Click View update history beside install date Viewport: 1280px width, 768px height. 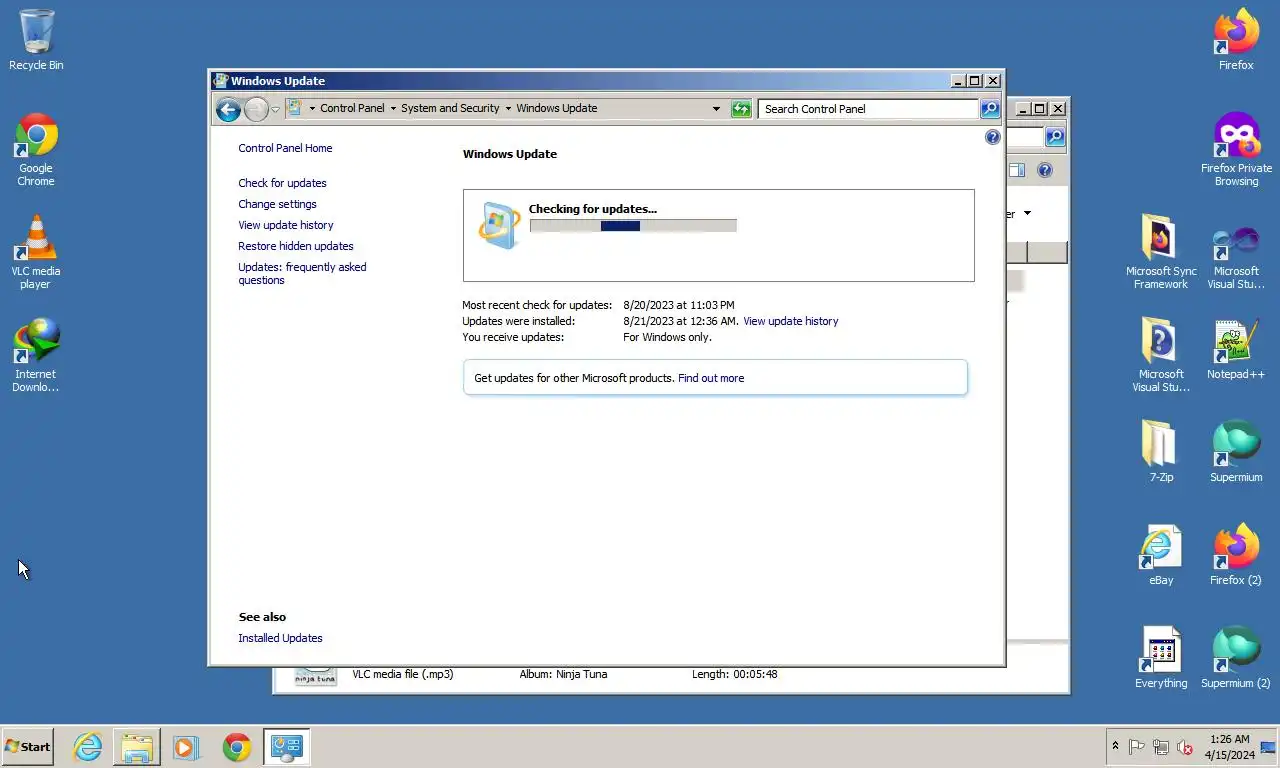point(791,321)
